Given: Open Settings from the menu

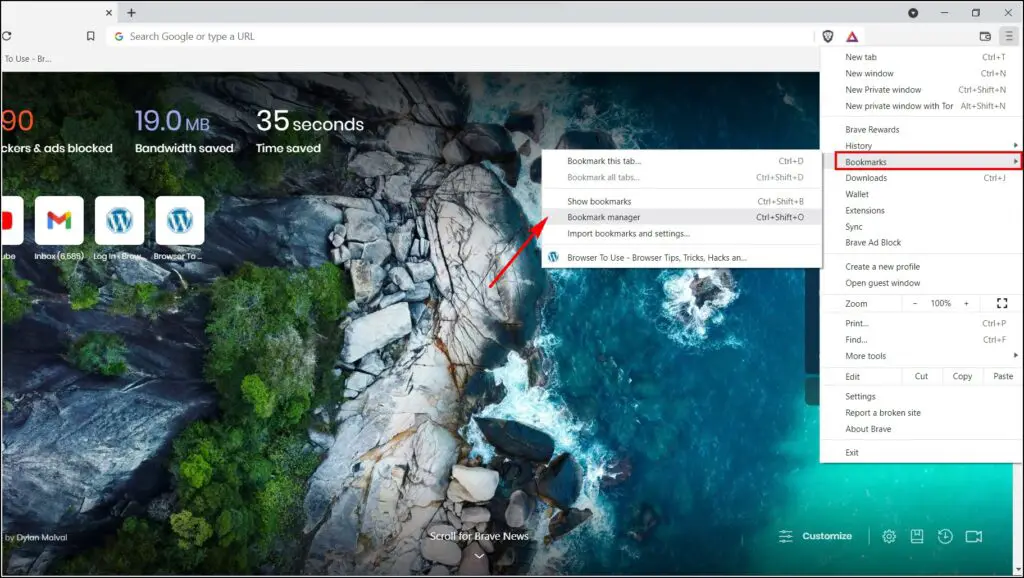Looking at the screenshot, I should click(x=921, y=396).
